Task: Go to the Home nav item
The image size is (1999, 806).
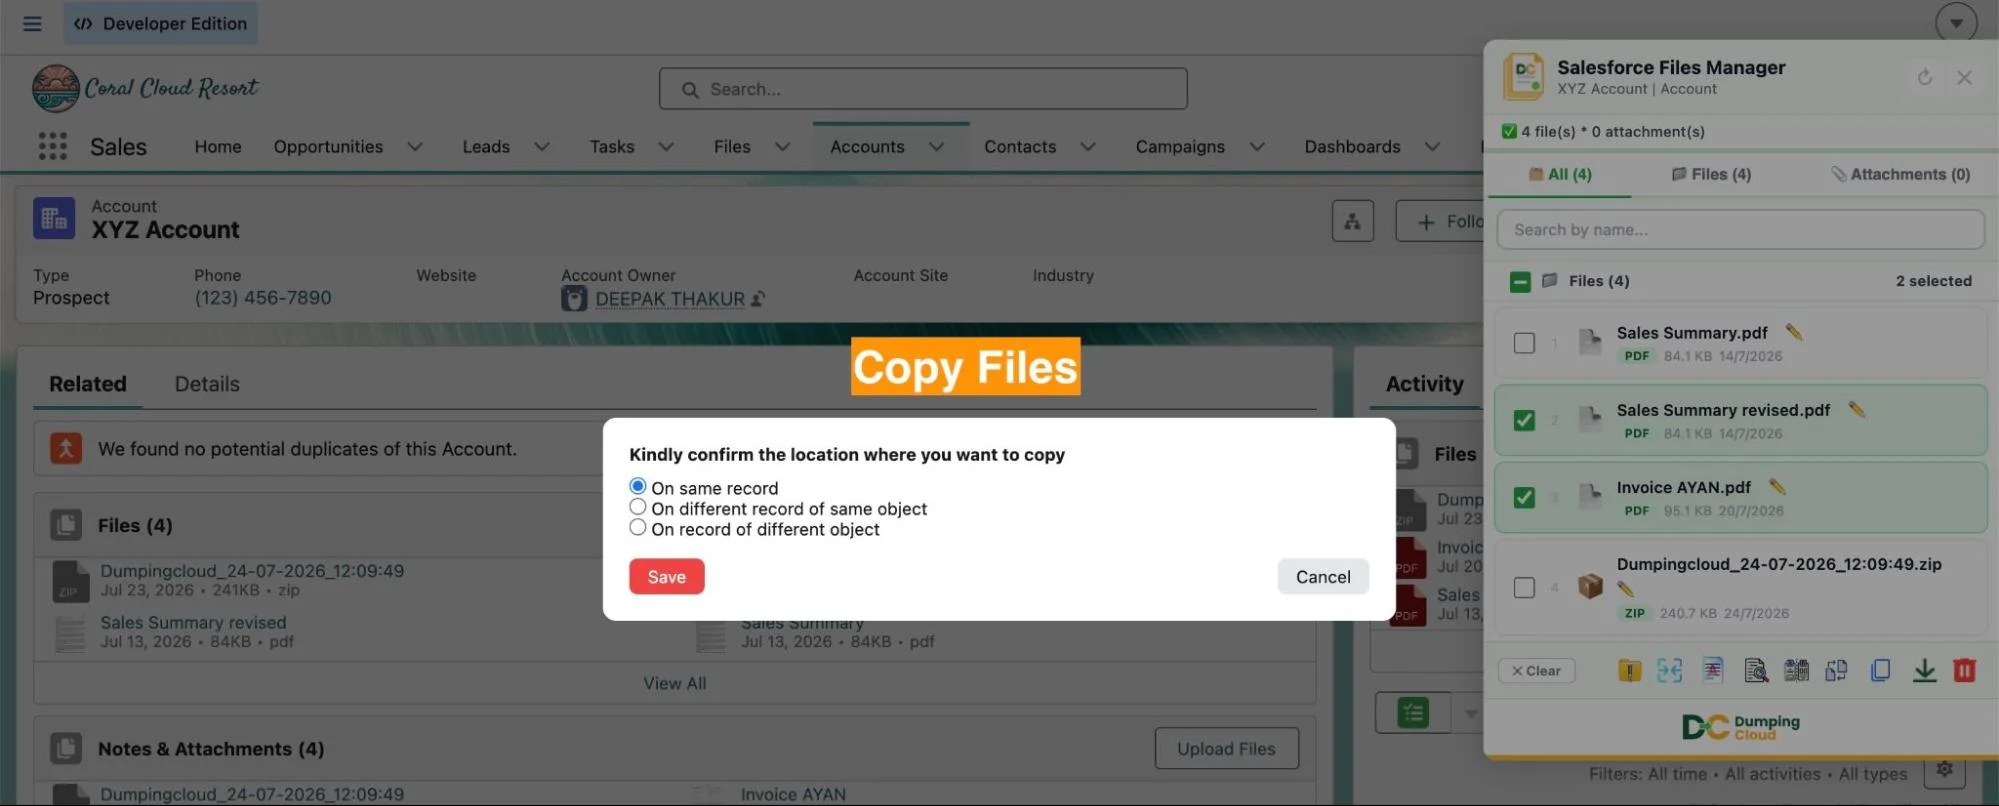Action: coord(218,147)
